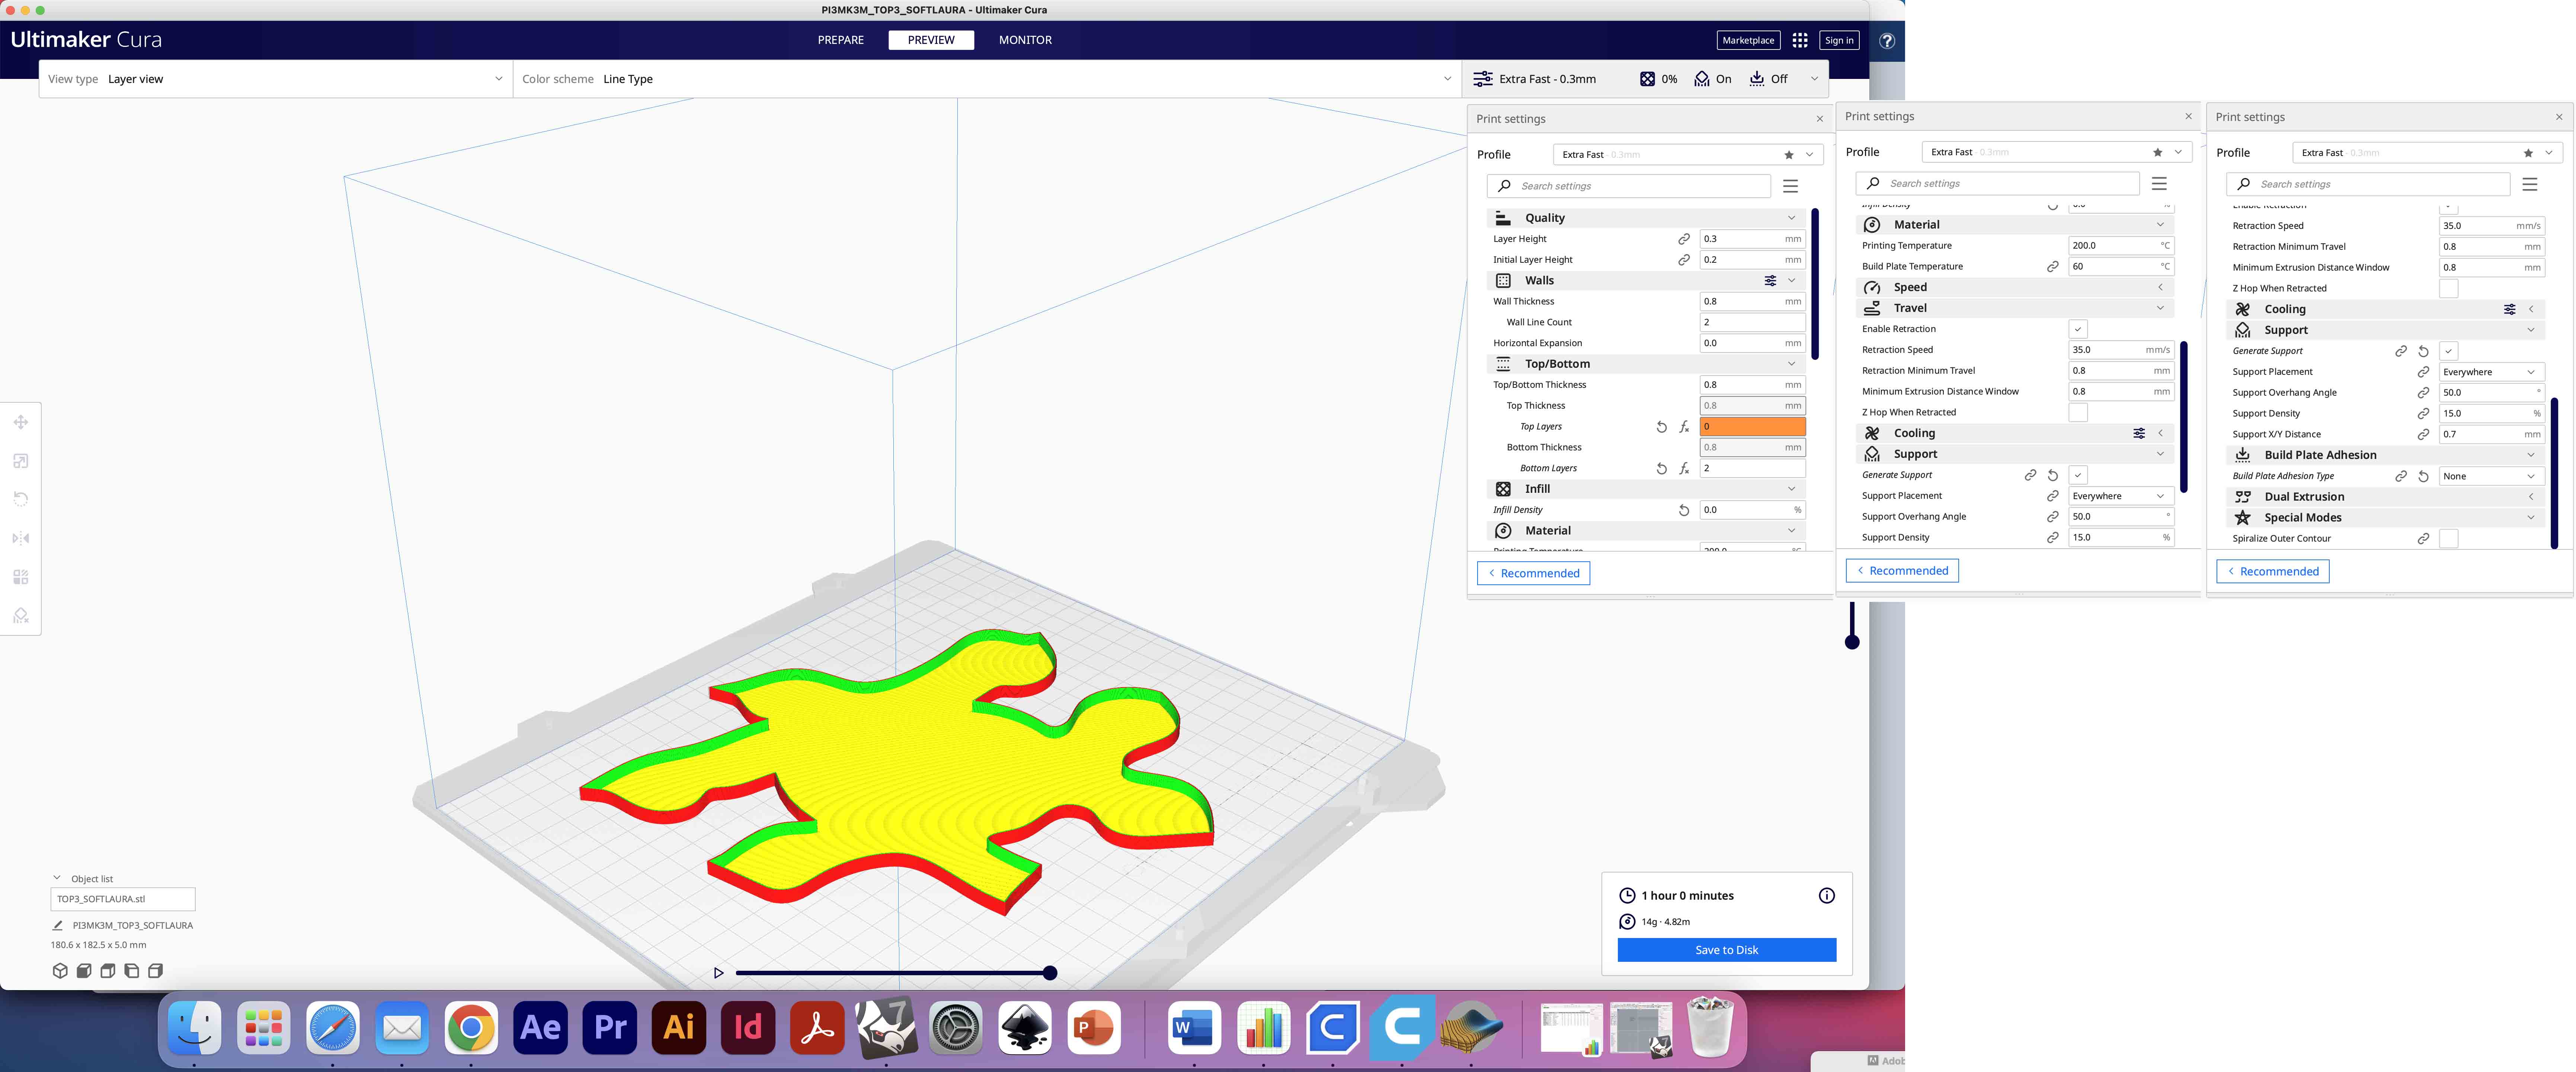The width and height of the screenshot is (2576, 1072).
Task: Switch to the PREPARE stage tab
Action: pyautogui.click(x=841, y=40)
